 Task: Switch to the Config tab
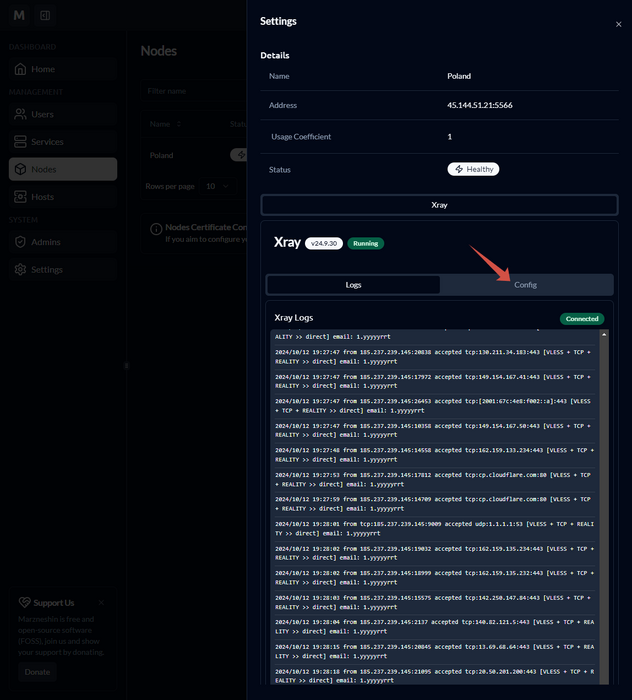pyautogui.click(x=526, y=285)
